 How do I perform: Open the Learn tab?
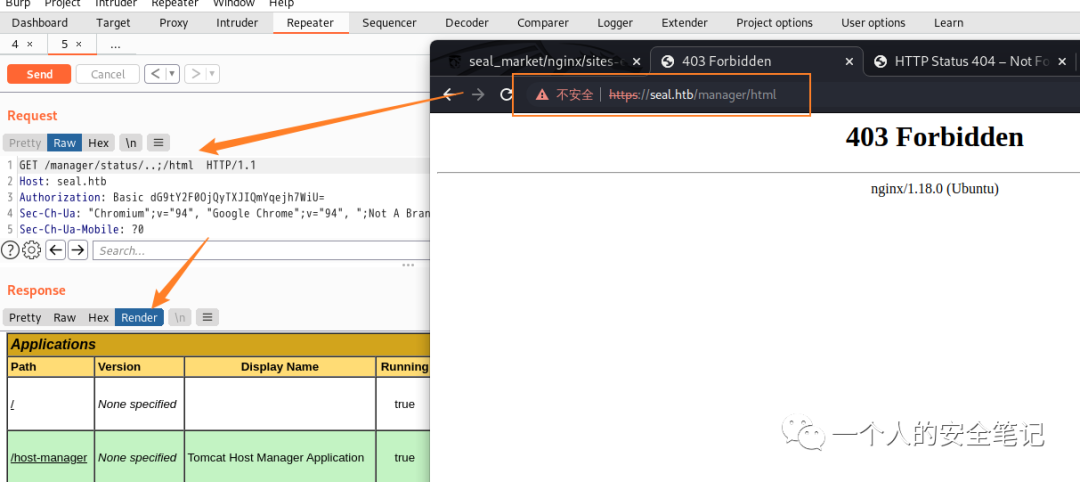948,23
